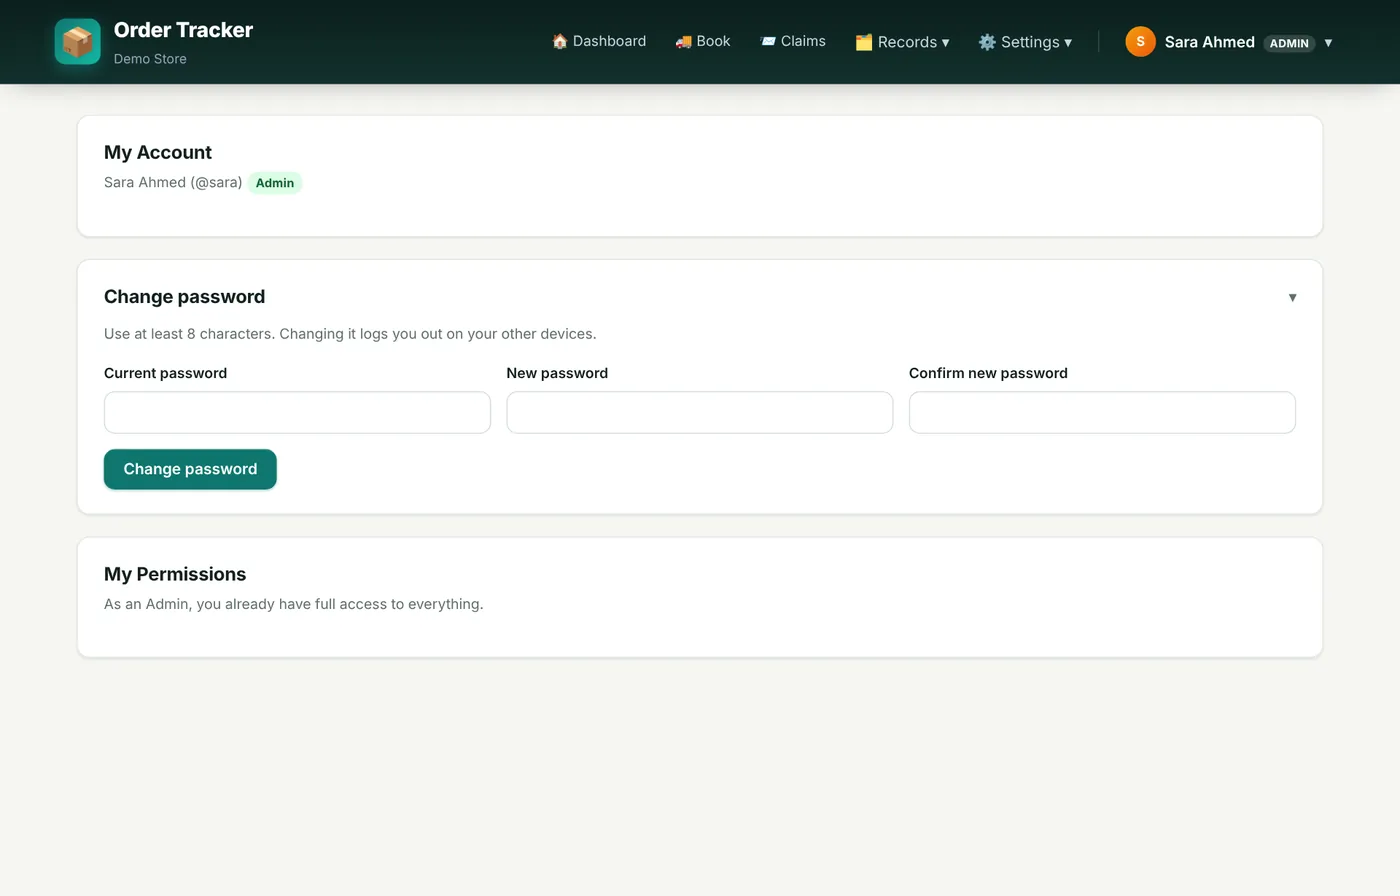Click the ADMIN badge in the header
1400x896 pixels.
[x=1289, y=43]
